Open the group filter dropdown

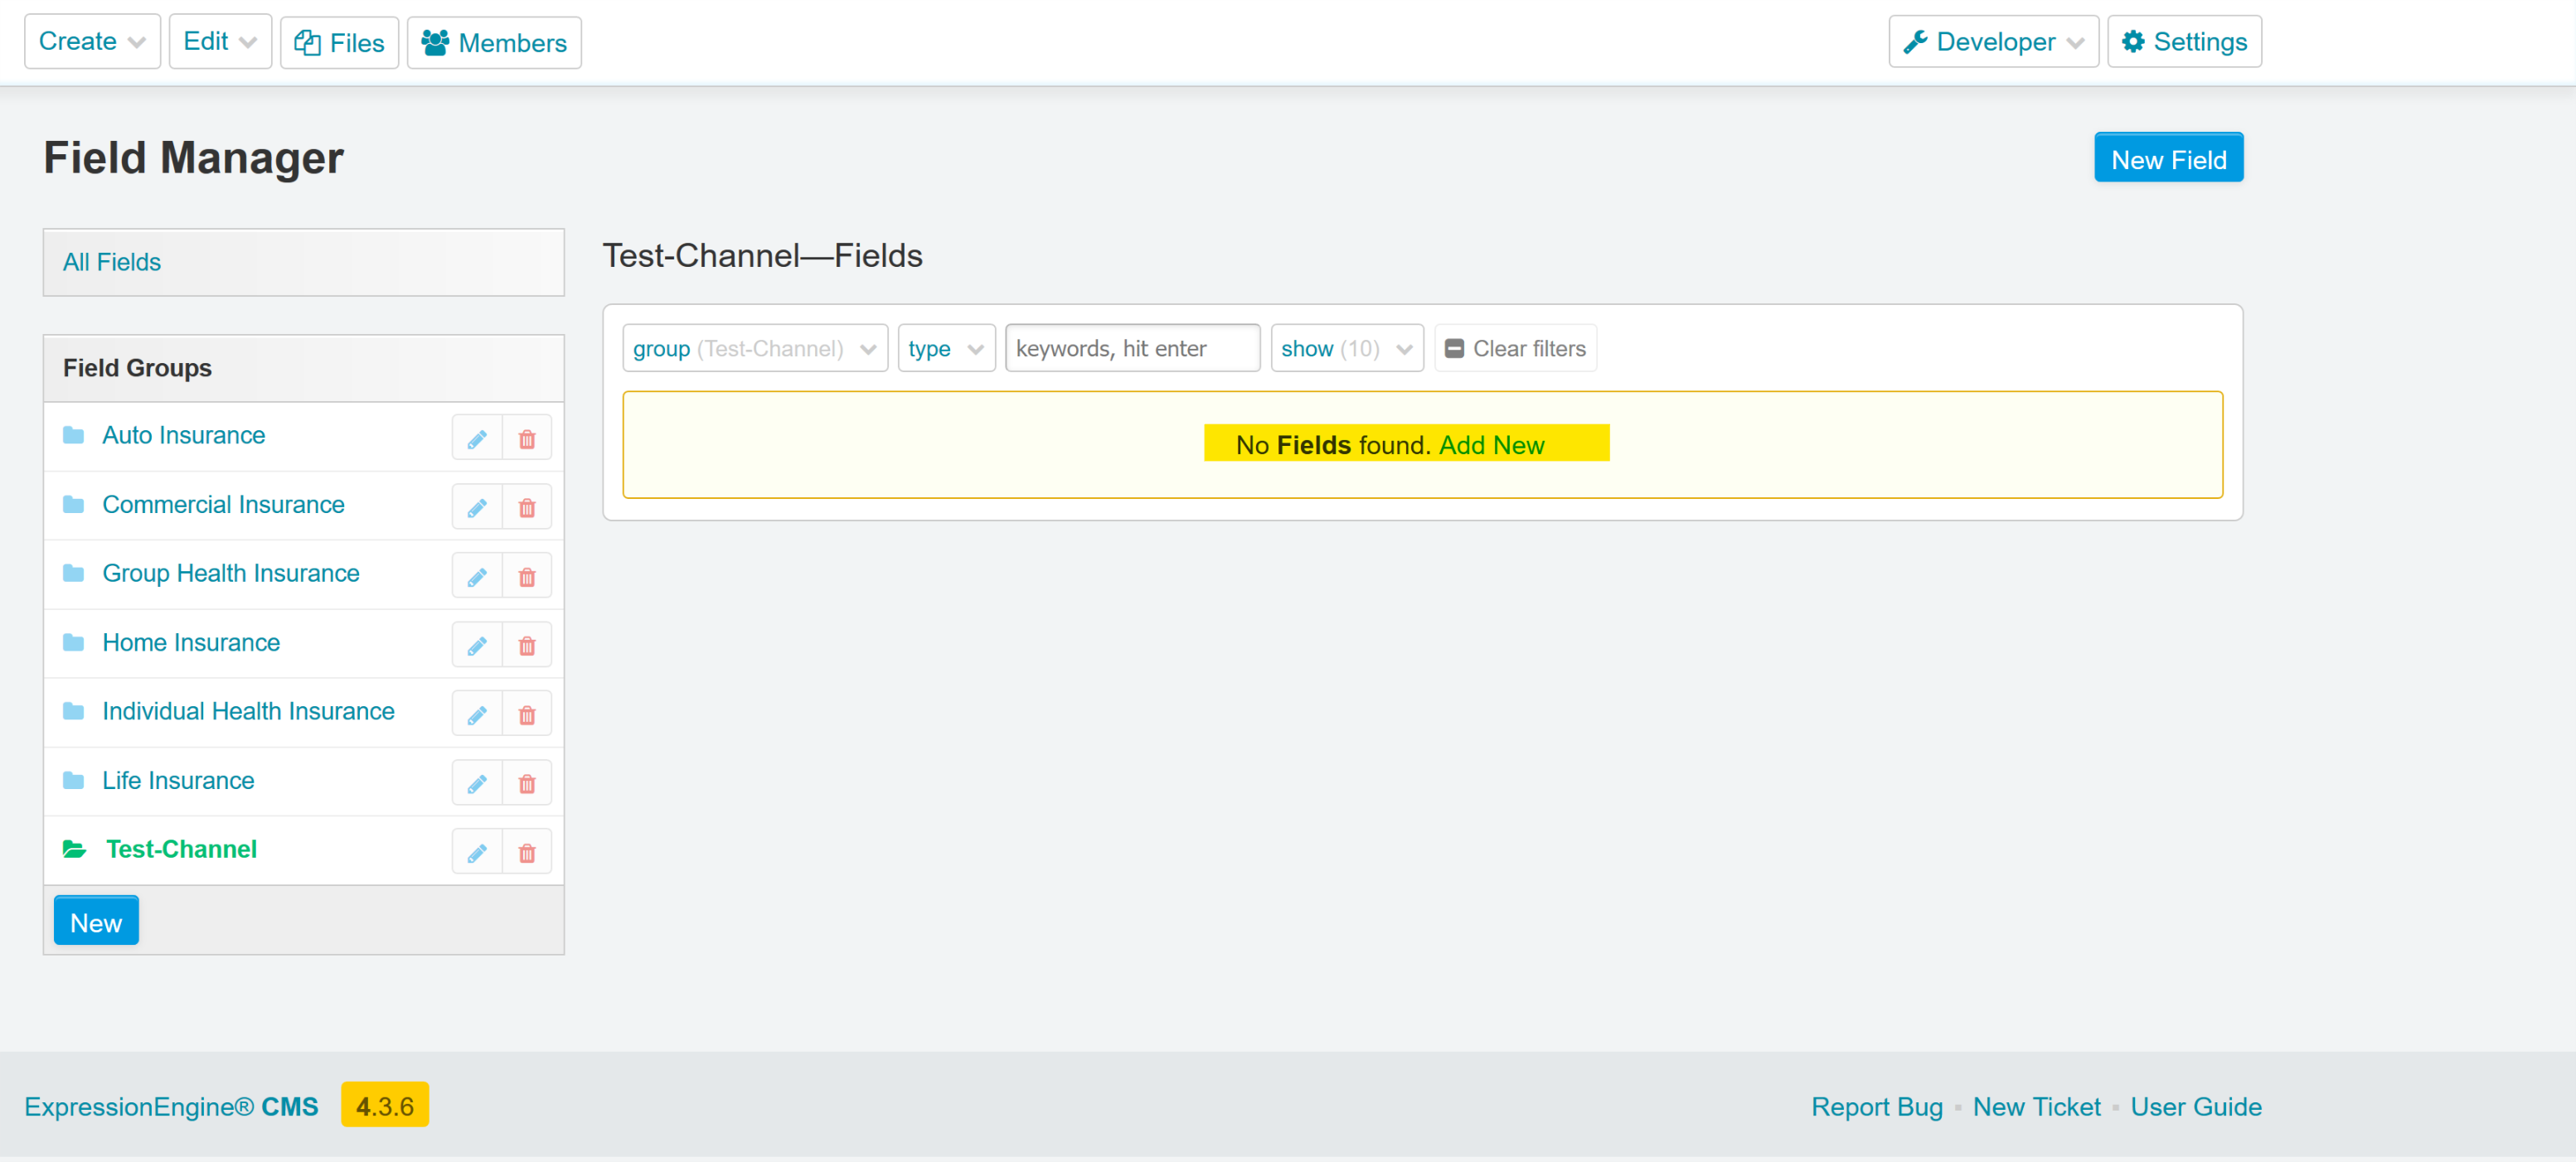(755, 348)
